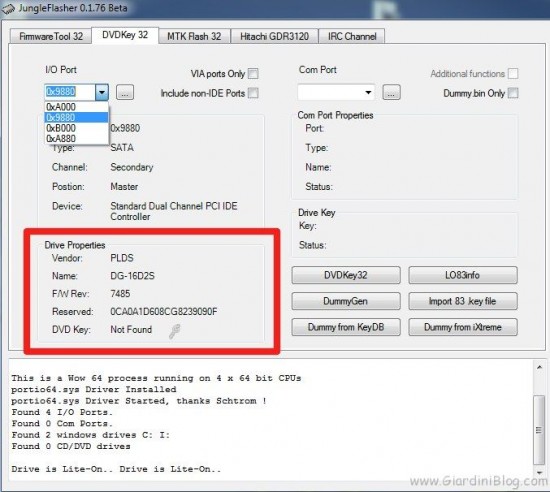550x492 pixels.
Task: Click the browse button next to Com Port
Action: point(391,93)
